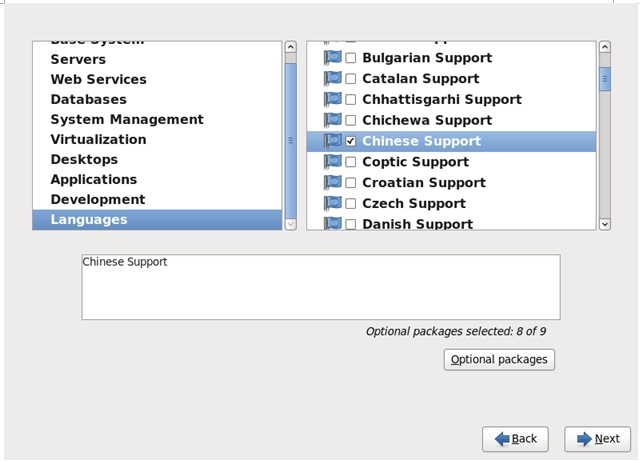
Task: Enable Croatian Support checkbox
Action: pos(351,183)
